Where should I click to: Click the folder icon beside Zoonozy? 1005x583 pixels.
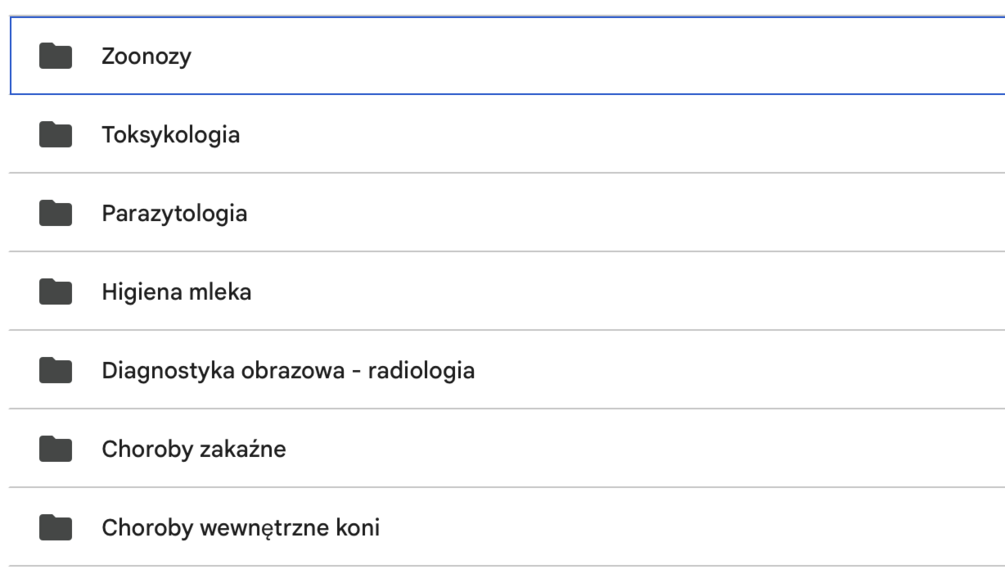(56, 56)
